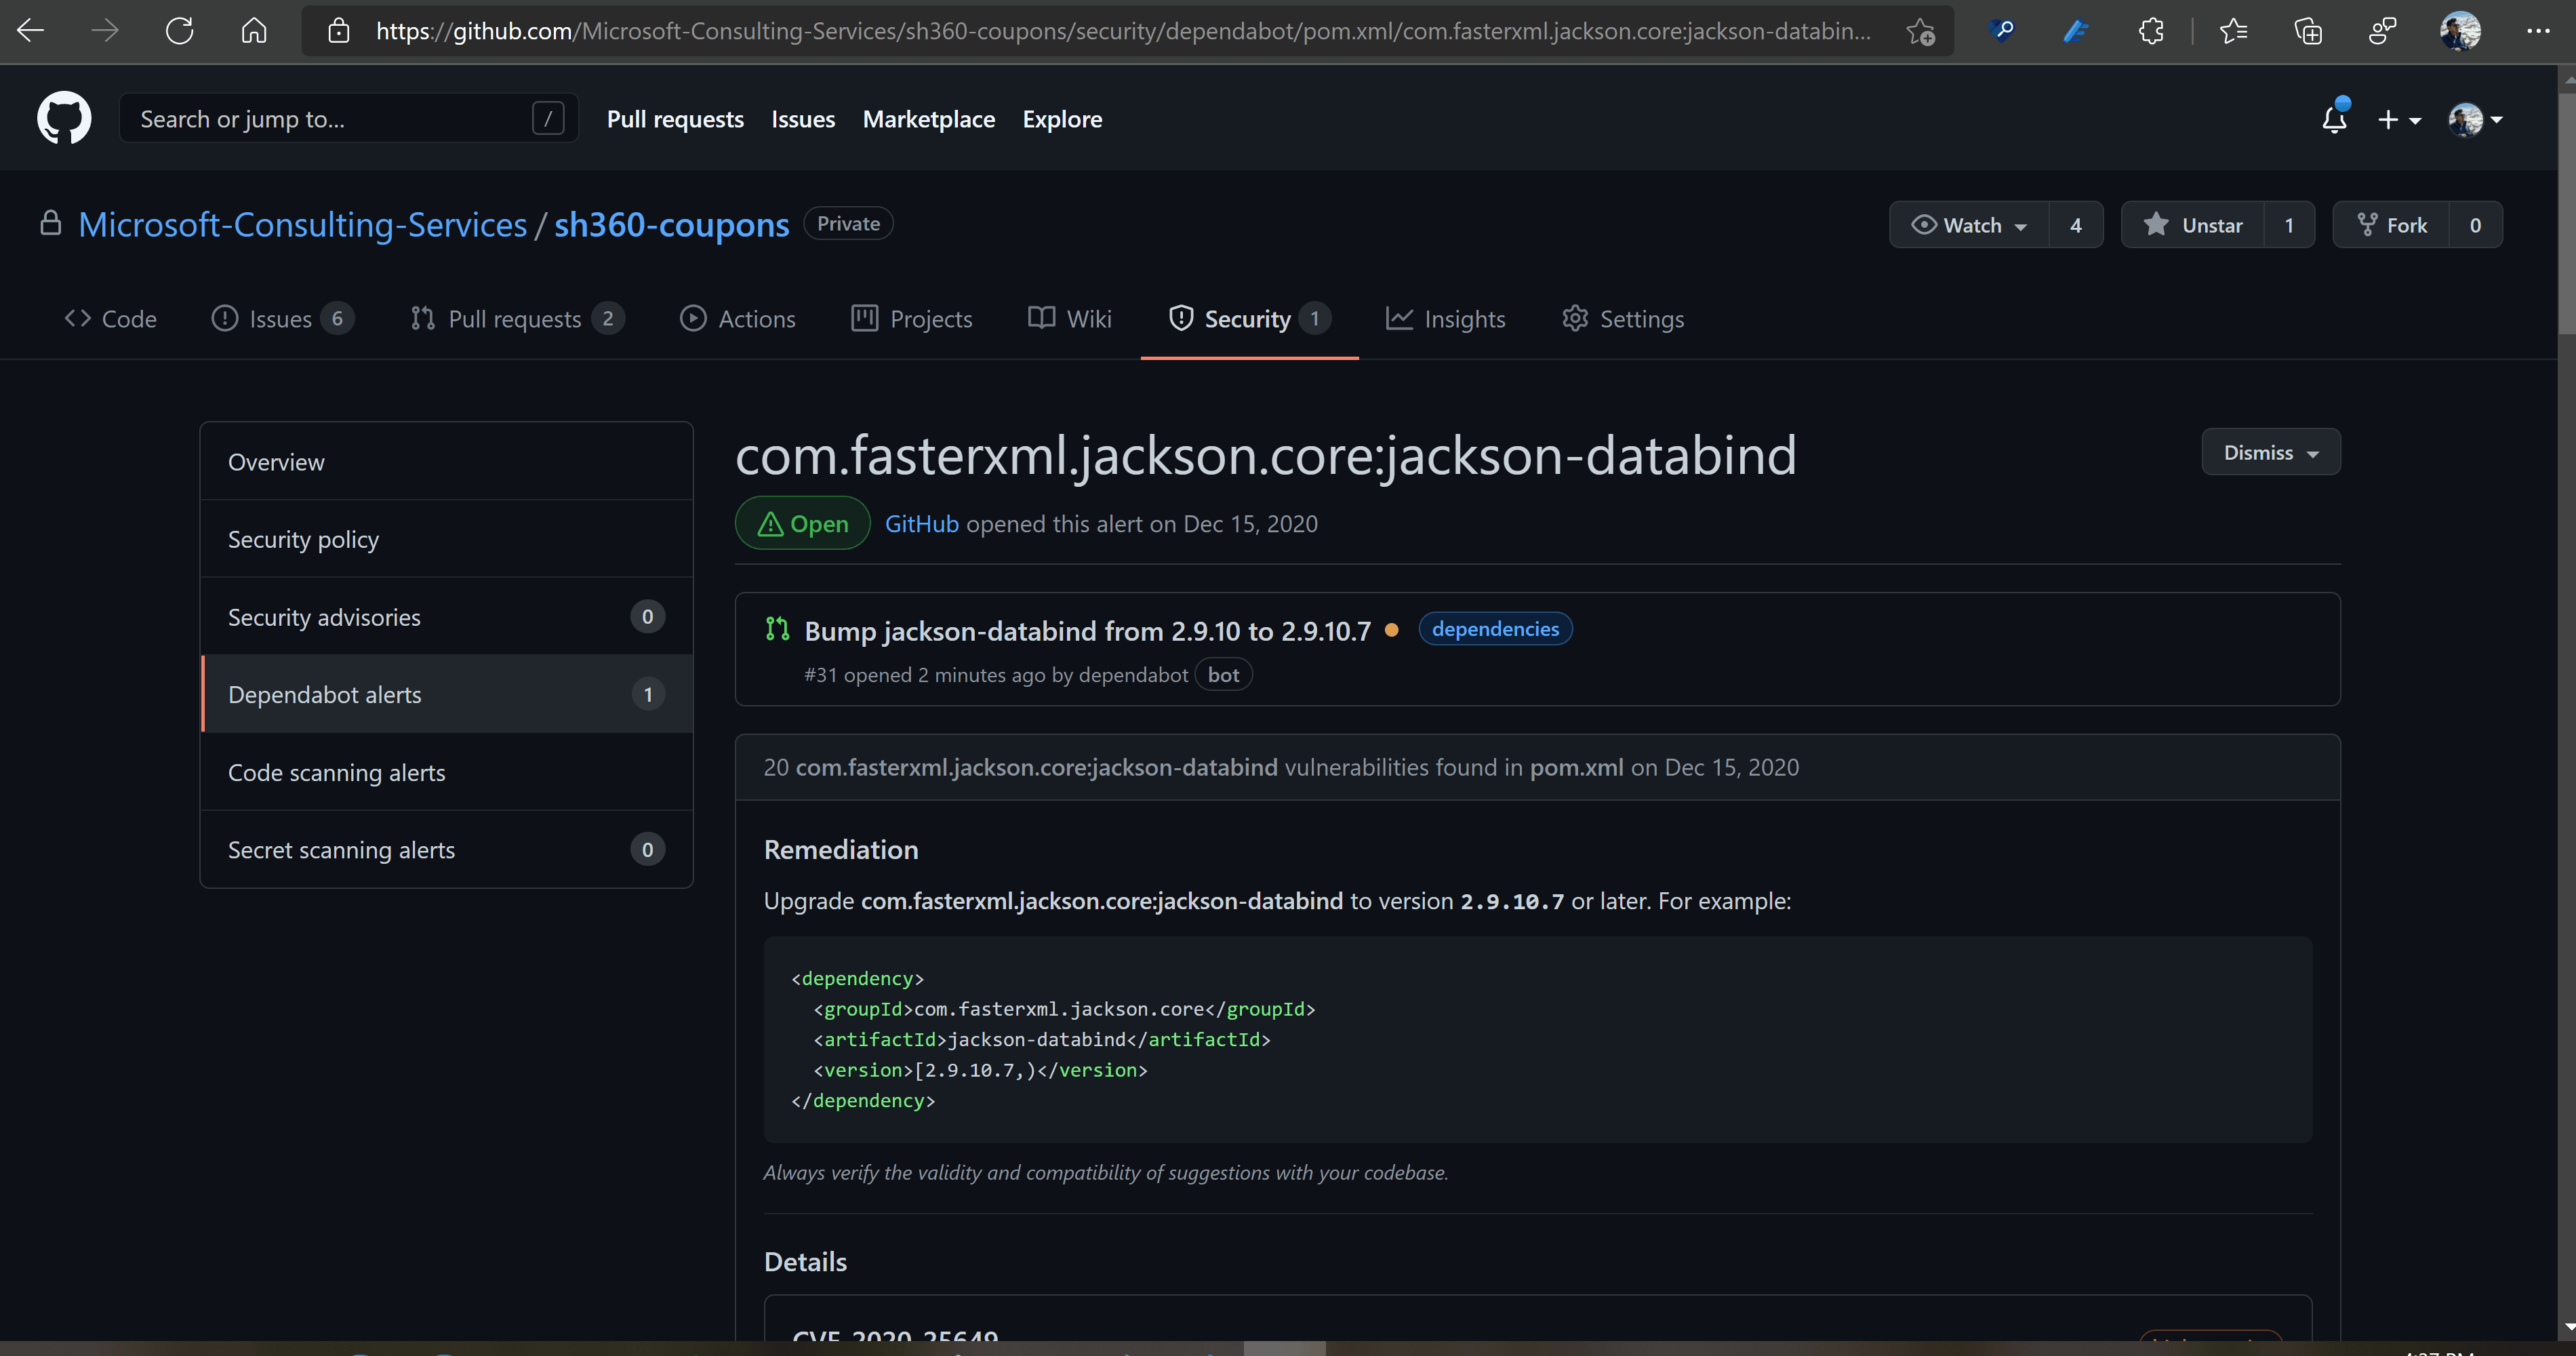Click the browser feedback people icon

click(2383, 31)
